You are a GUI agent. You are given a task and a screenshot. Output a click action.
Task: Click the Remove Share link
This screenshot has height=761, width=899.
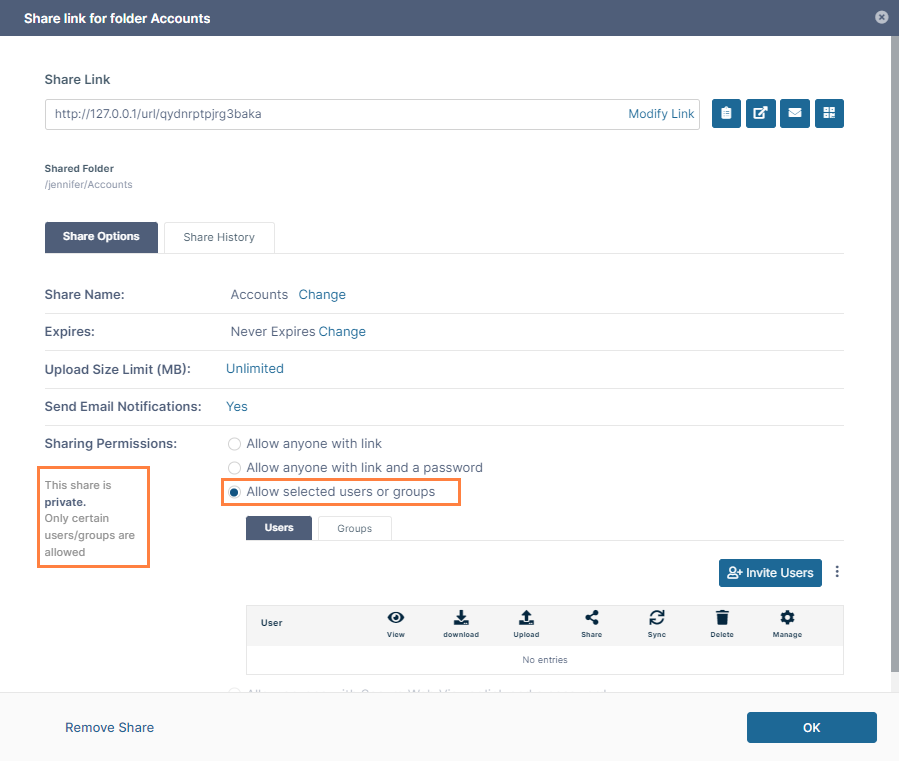(x=110, y=727)
